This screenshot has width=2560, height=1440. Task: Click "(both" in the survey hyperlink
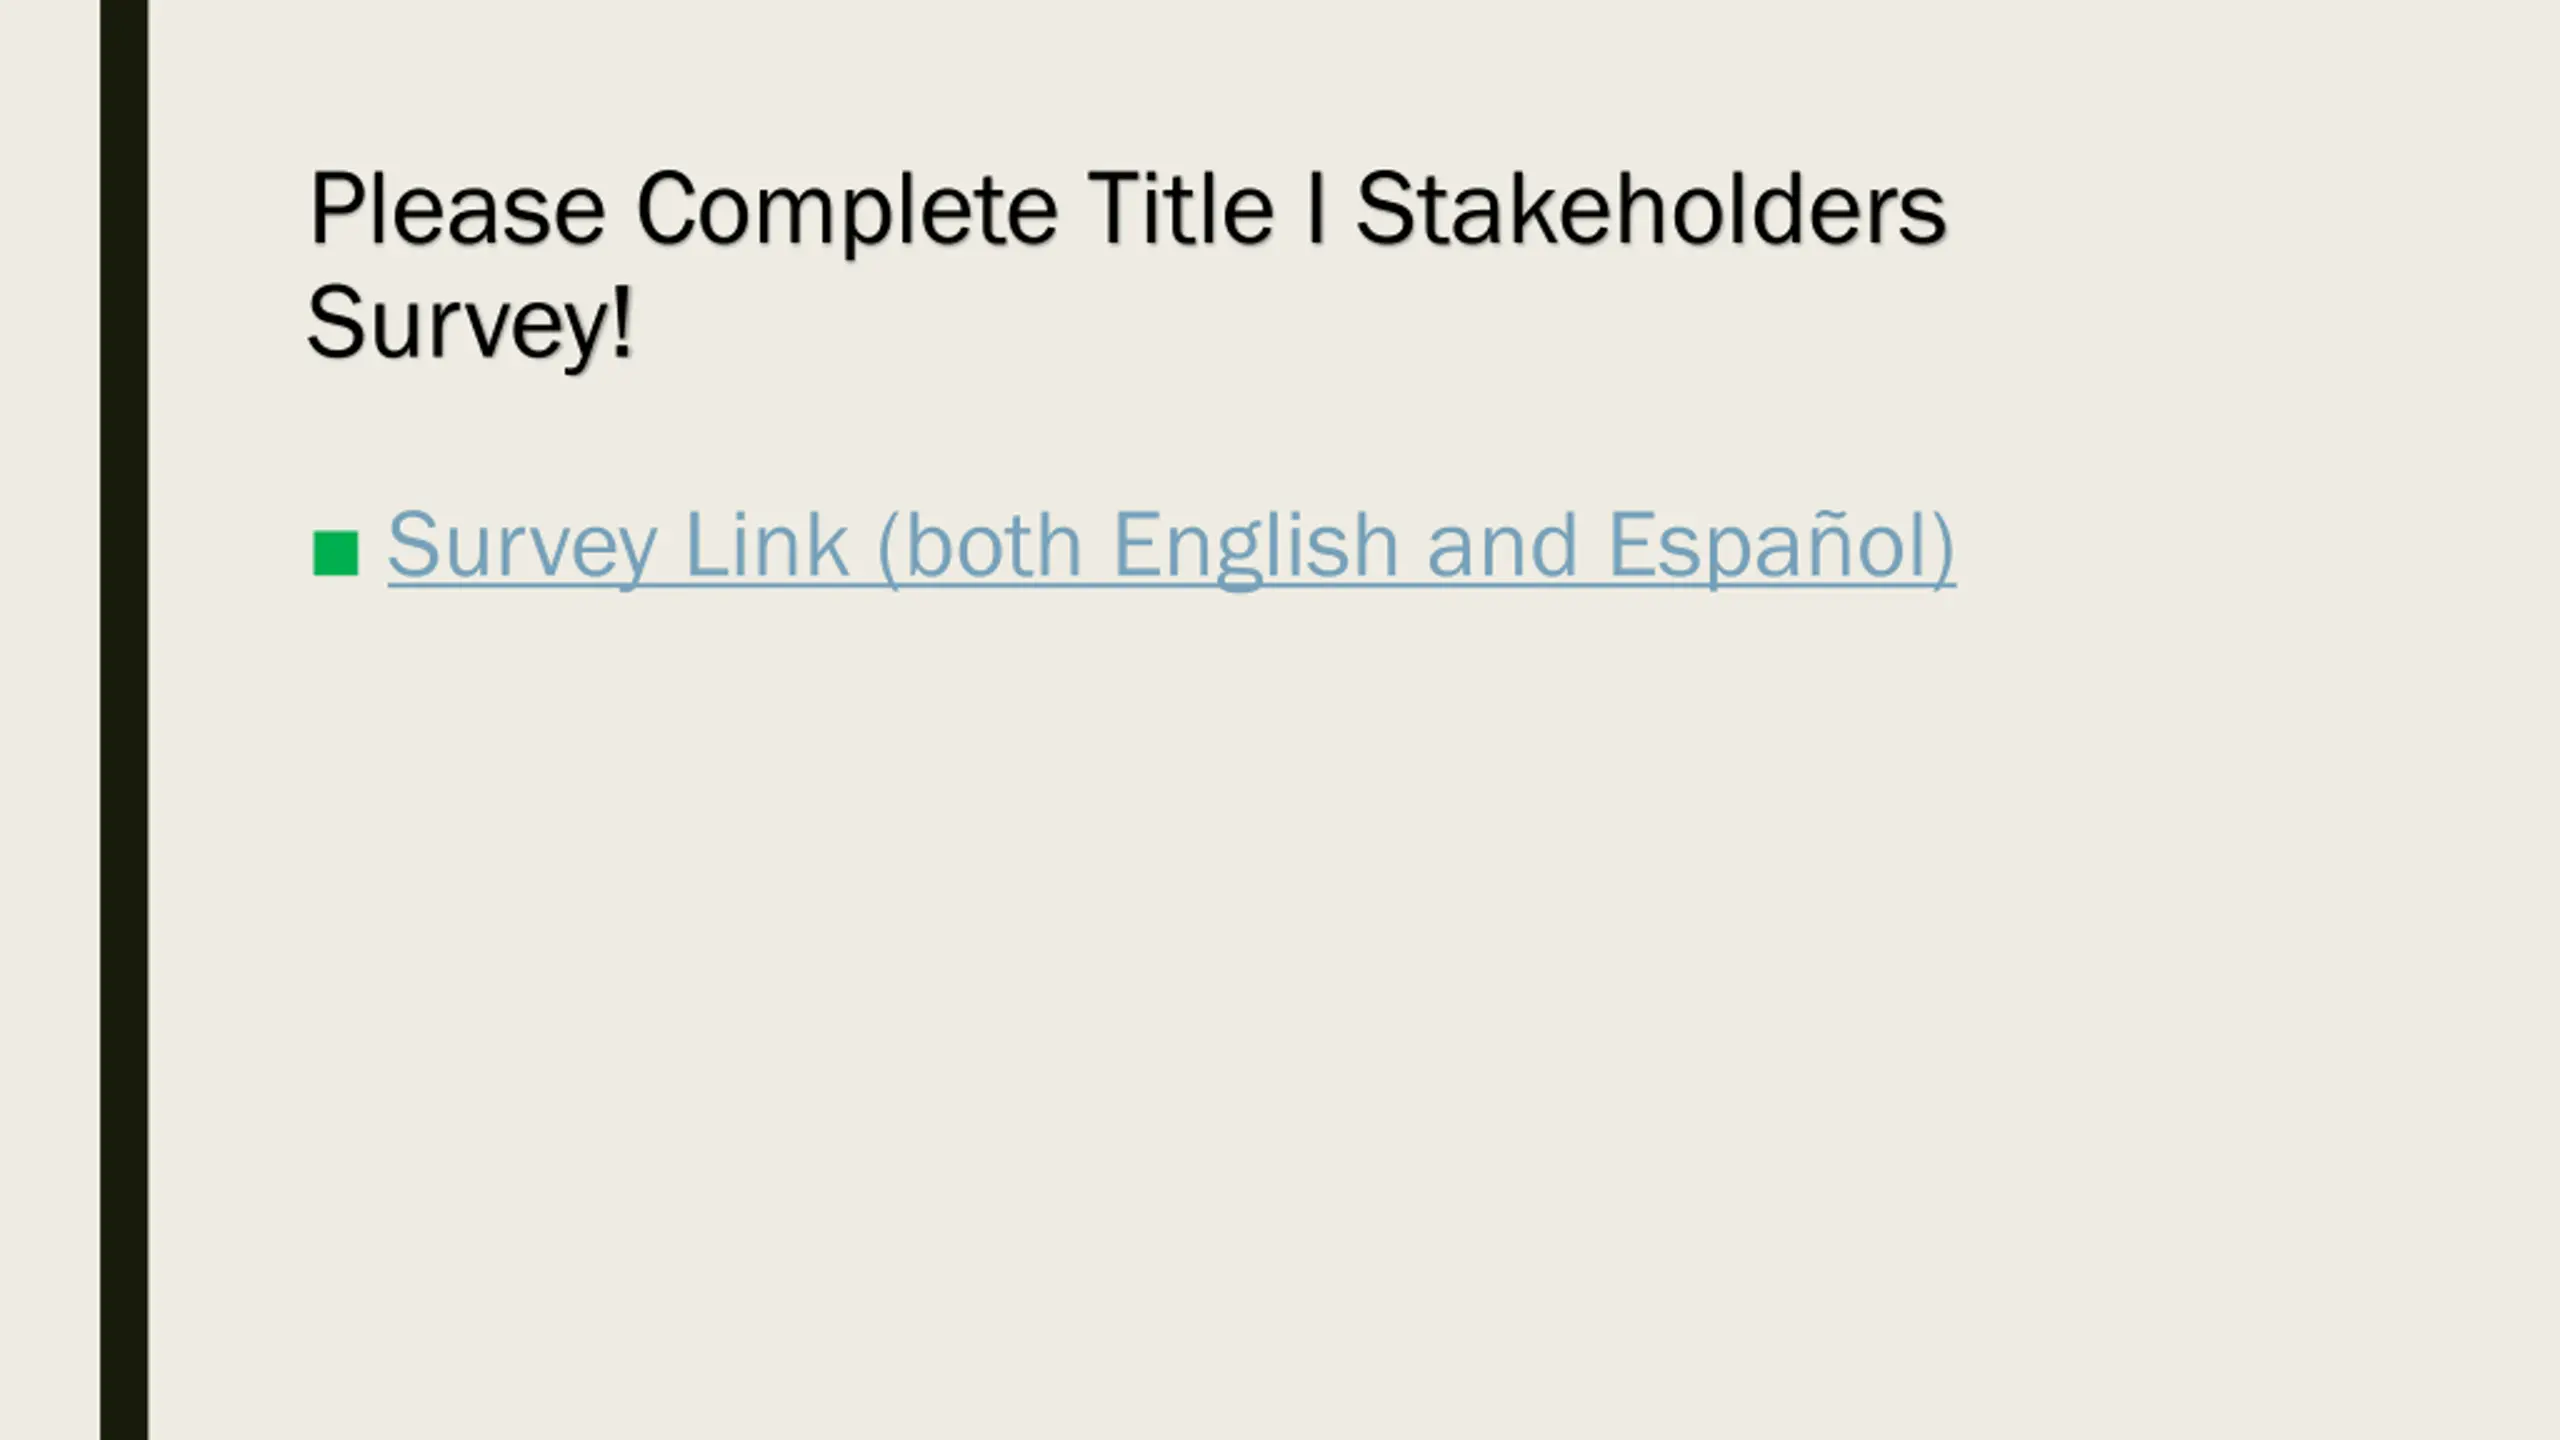(980, 548)
